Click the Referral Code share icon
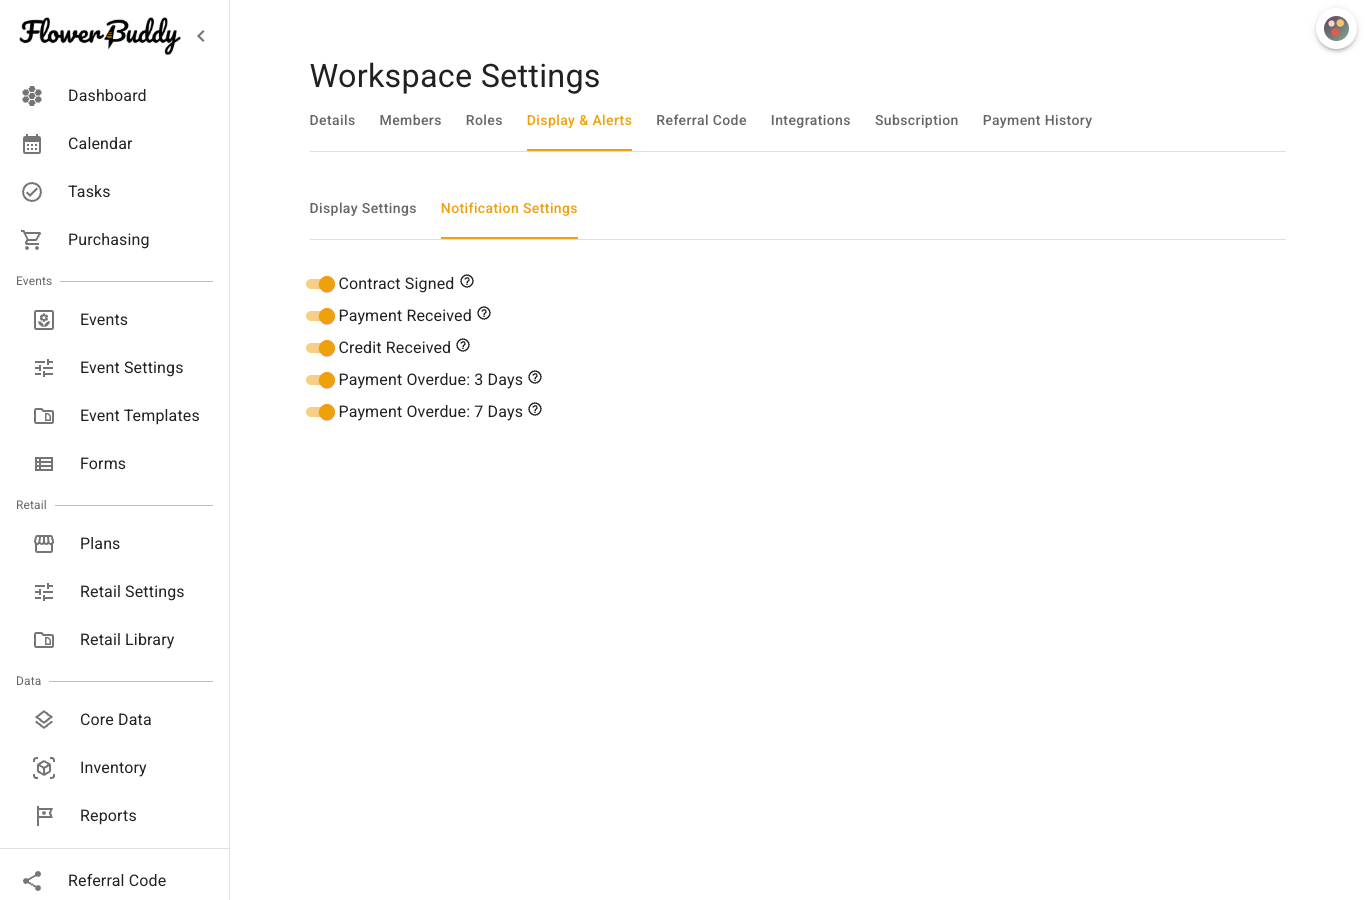Viewport: 1365px width, 900px height. (x=32, y=881)
